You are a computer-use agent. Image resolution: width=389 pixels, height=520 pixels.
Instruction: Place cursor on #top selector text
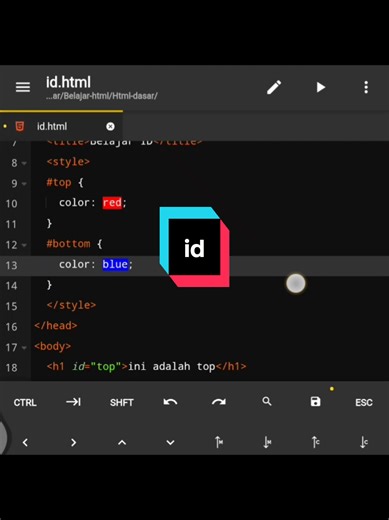pos(59,183)
